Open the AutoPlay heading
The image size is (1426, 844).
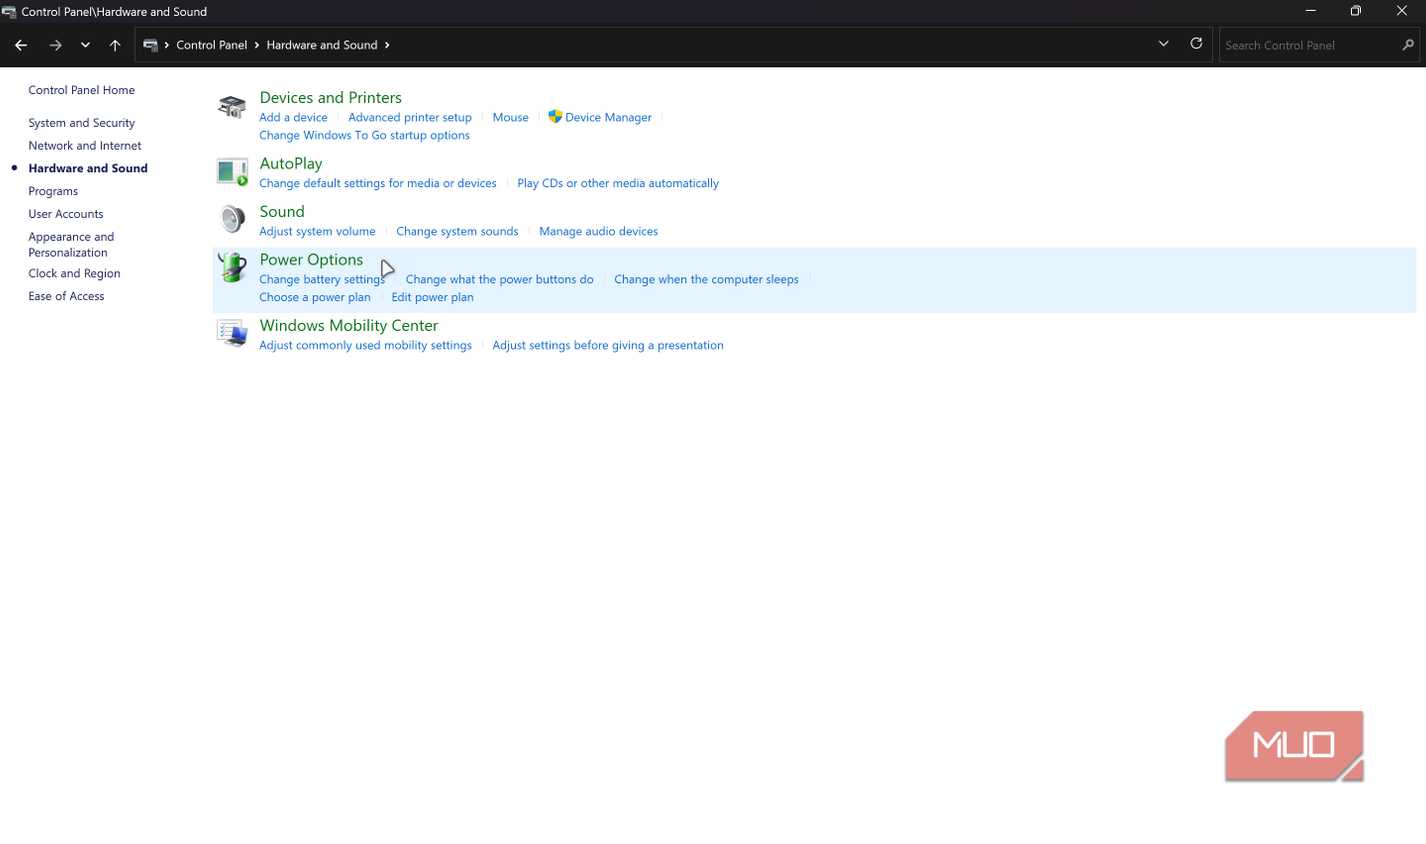[291, 163]
